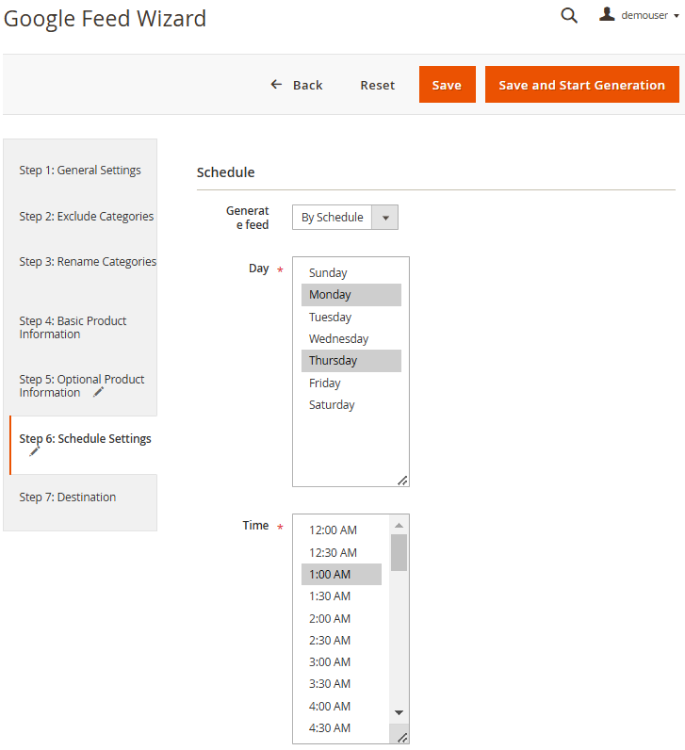
Task: Click pencil icon under Step 6
Action: coord(34,452)
